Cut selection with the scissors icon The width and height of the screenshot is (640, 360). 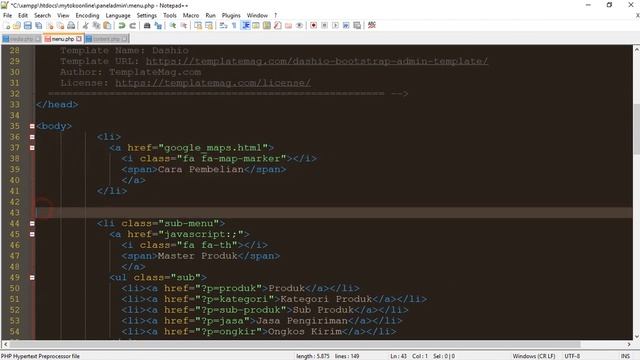point(86,25)
